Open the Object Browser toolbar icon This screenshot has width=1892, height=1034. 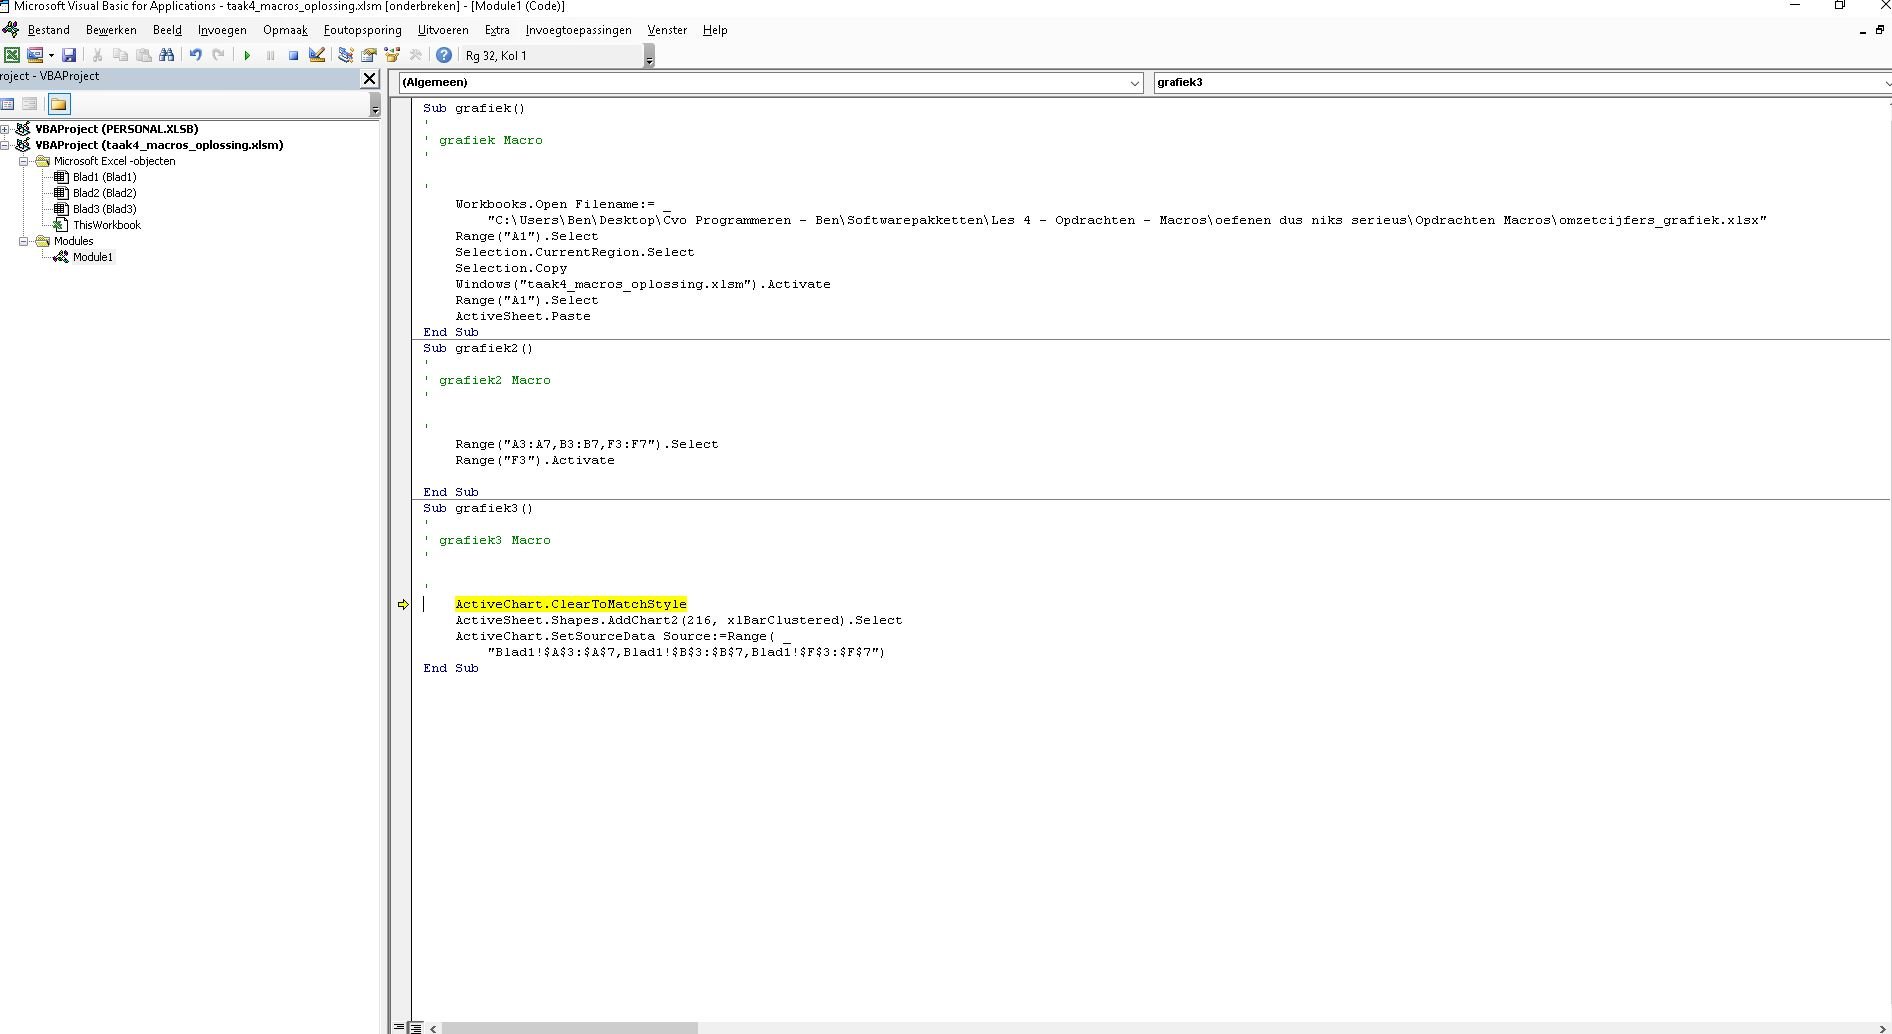tap(393, 56)
